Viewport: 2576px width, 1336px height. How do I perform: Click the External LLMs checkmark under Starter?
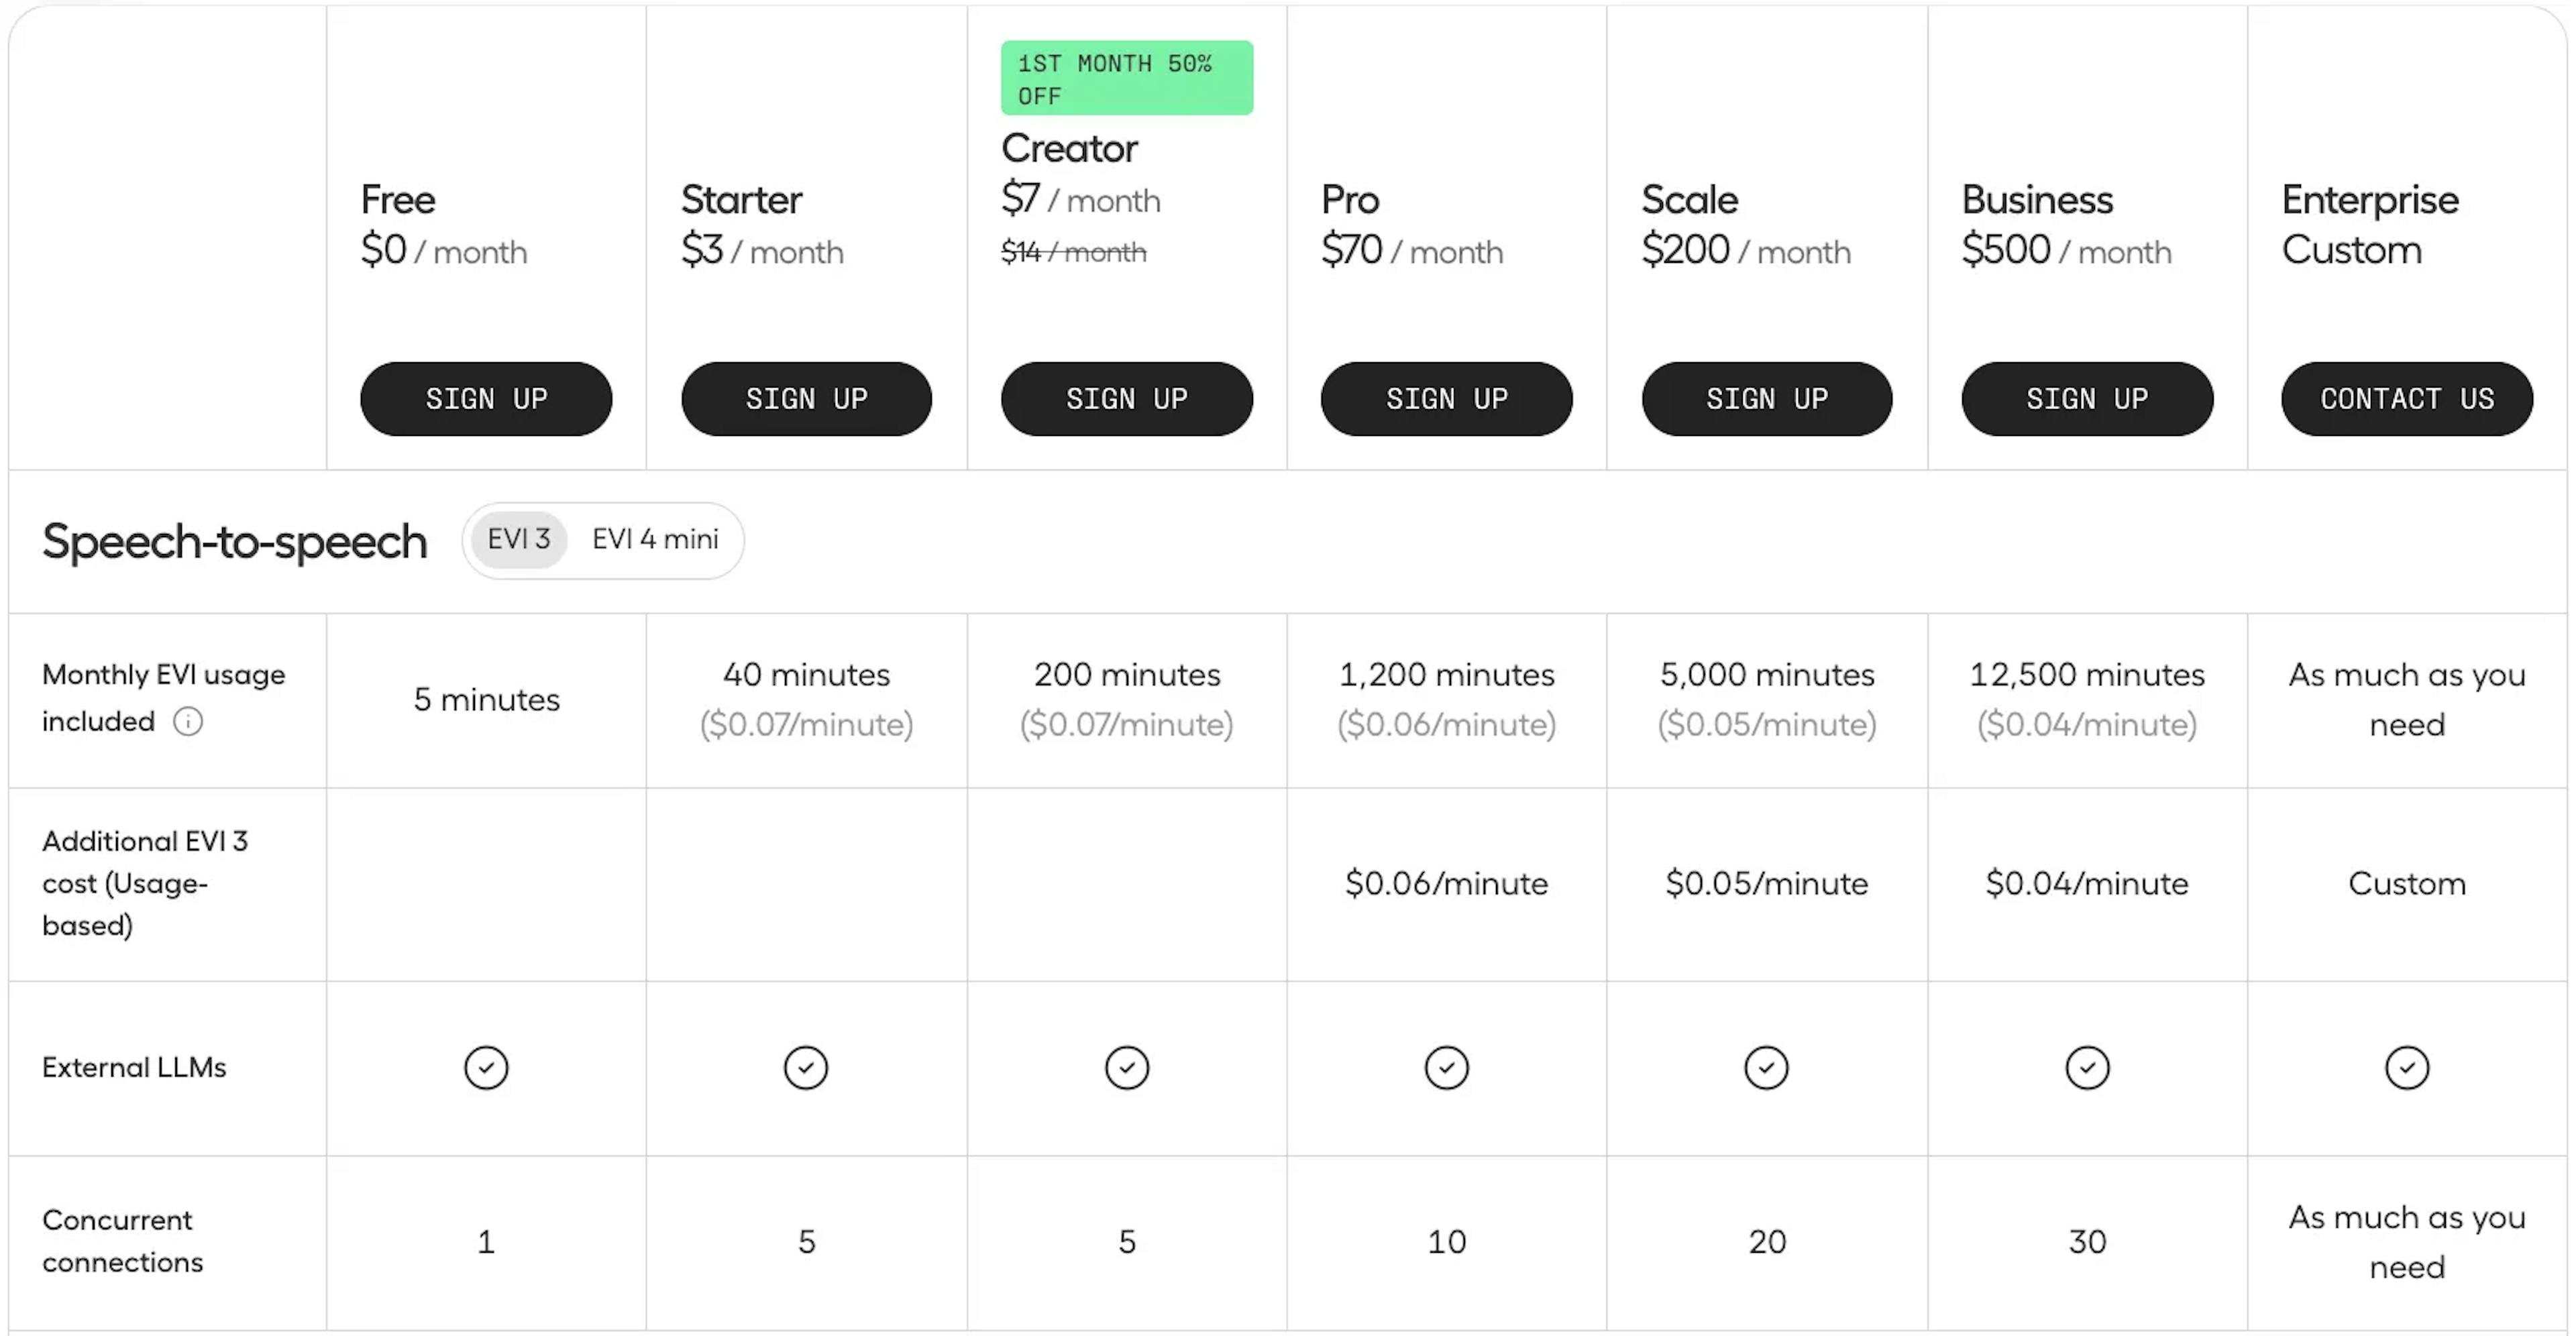806,1067
